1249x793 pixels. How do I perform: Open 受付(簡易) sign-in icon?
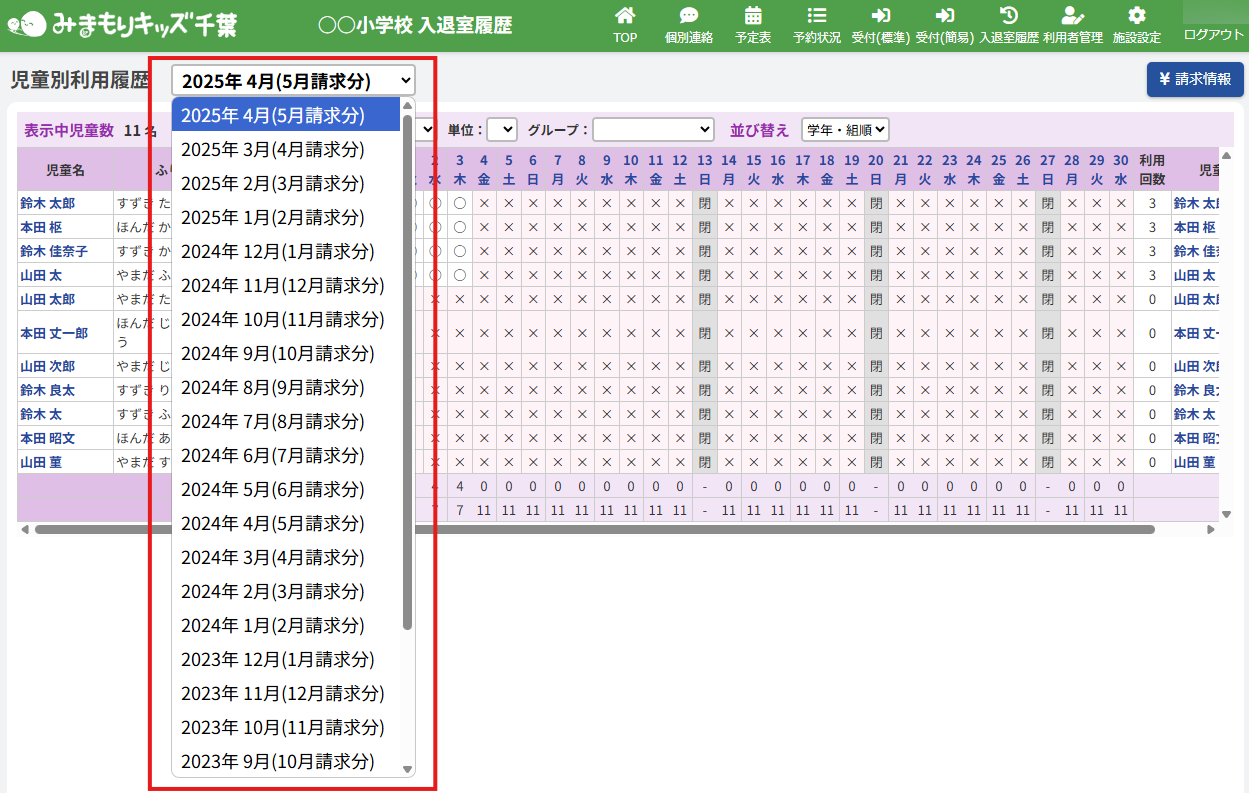tap(944, 17)
